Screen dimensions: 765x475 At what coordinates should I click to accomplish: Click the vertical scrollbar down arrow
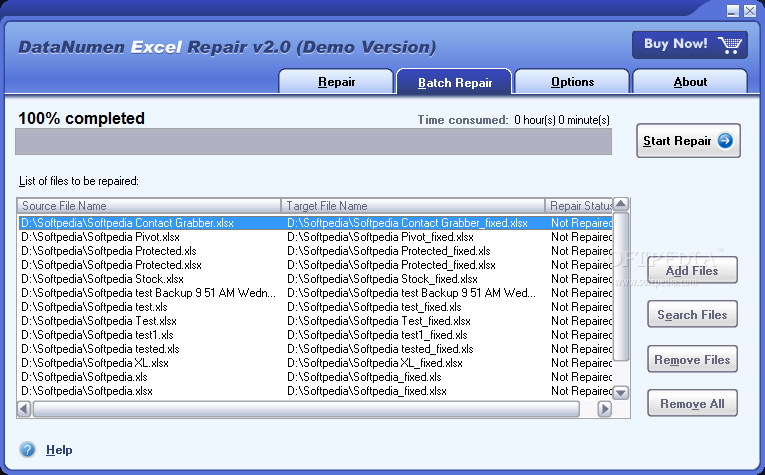tap(621, 392)
